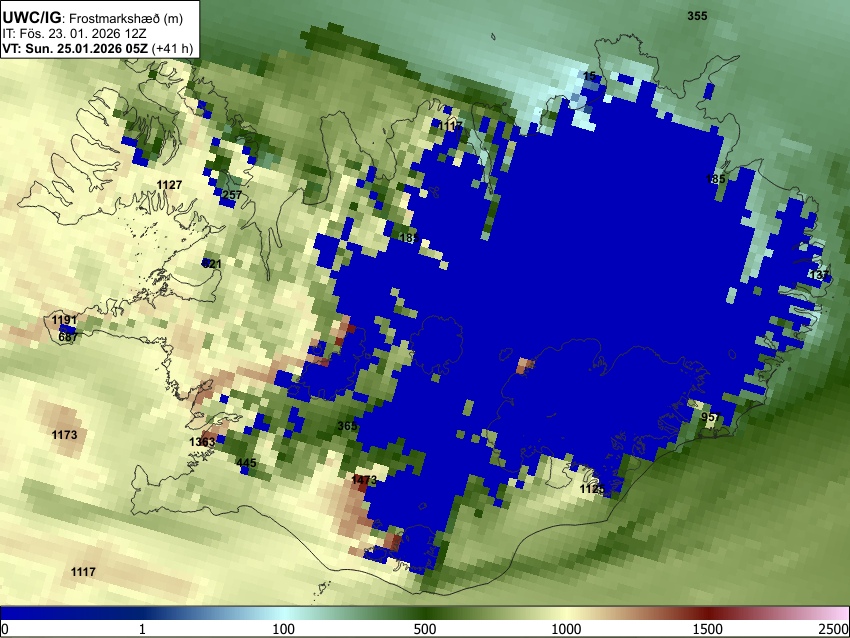The image size is (850, 638).
Task: Click the 257 value on the map
Action: point(232,195)
